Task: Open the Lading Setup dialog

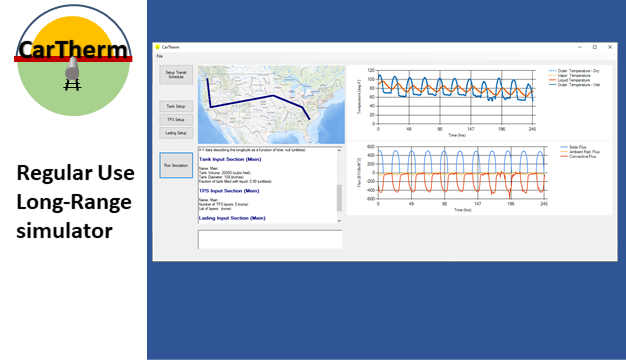Action: pos(176,133)
